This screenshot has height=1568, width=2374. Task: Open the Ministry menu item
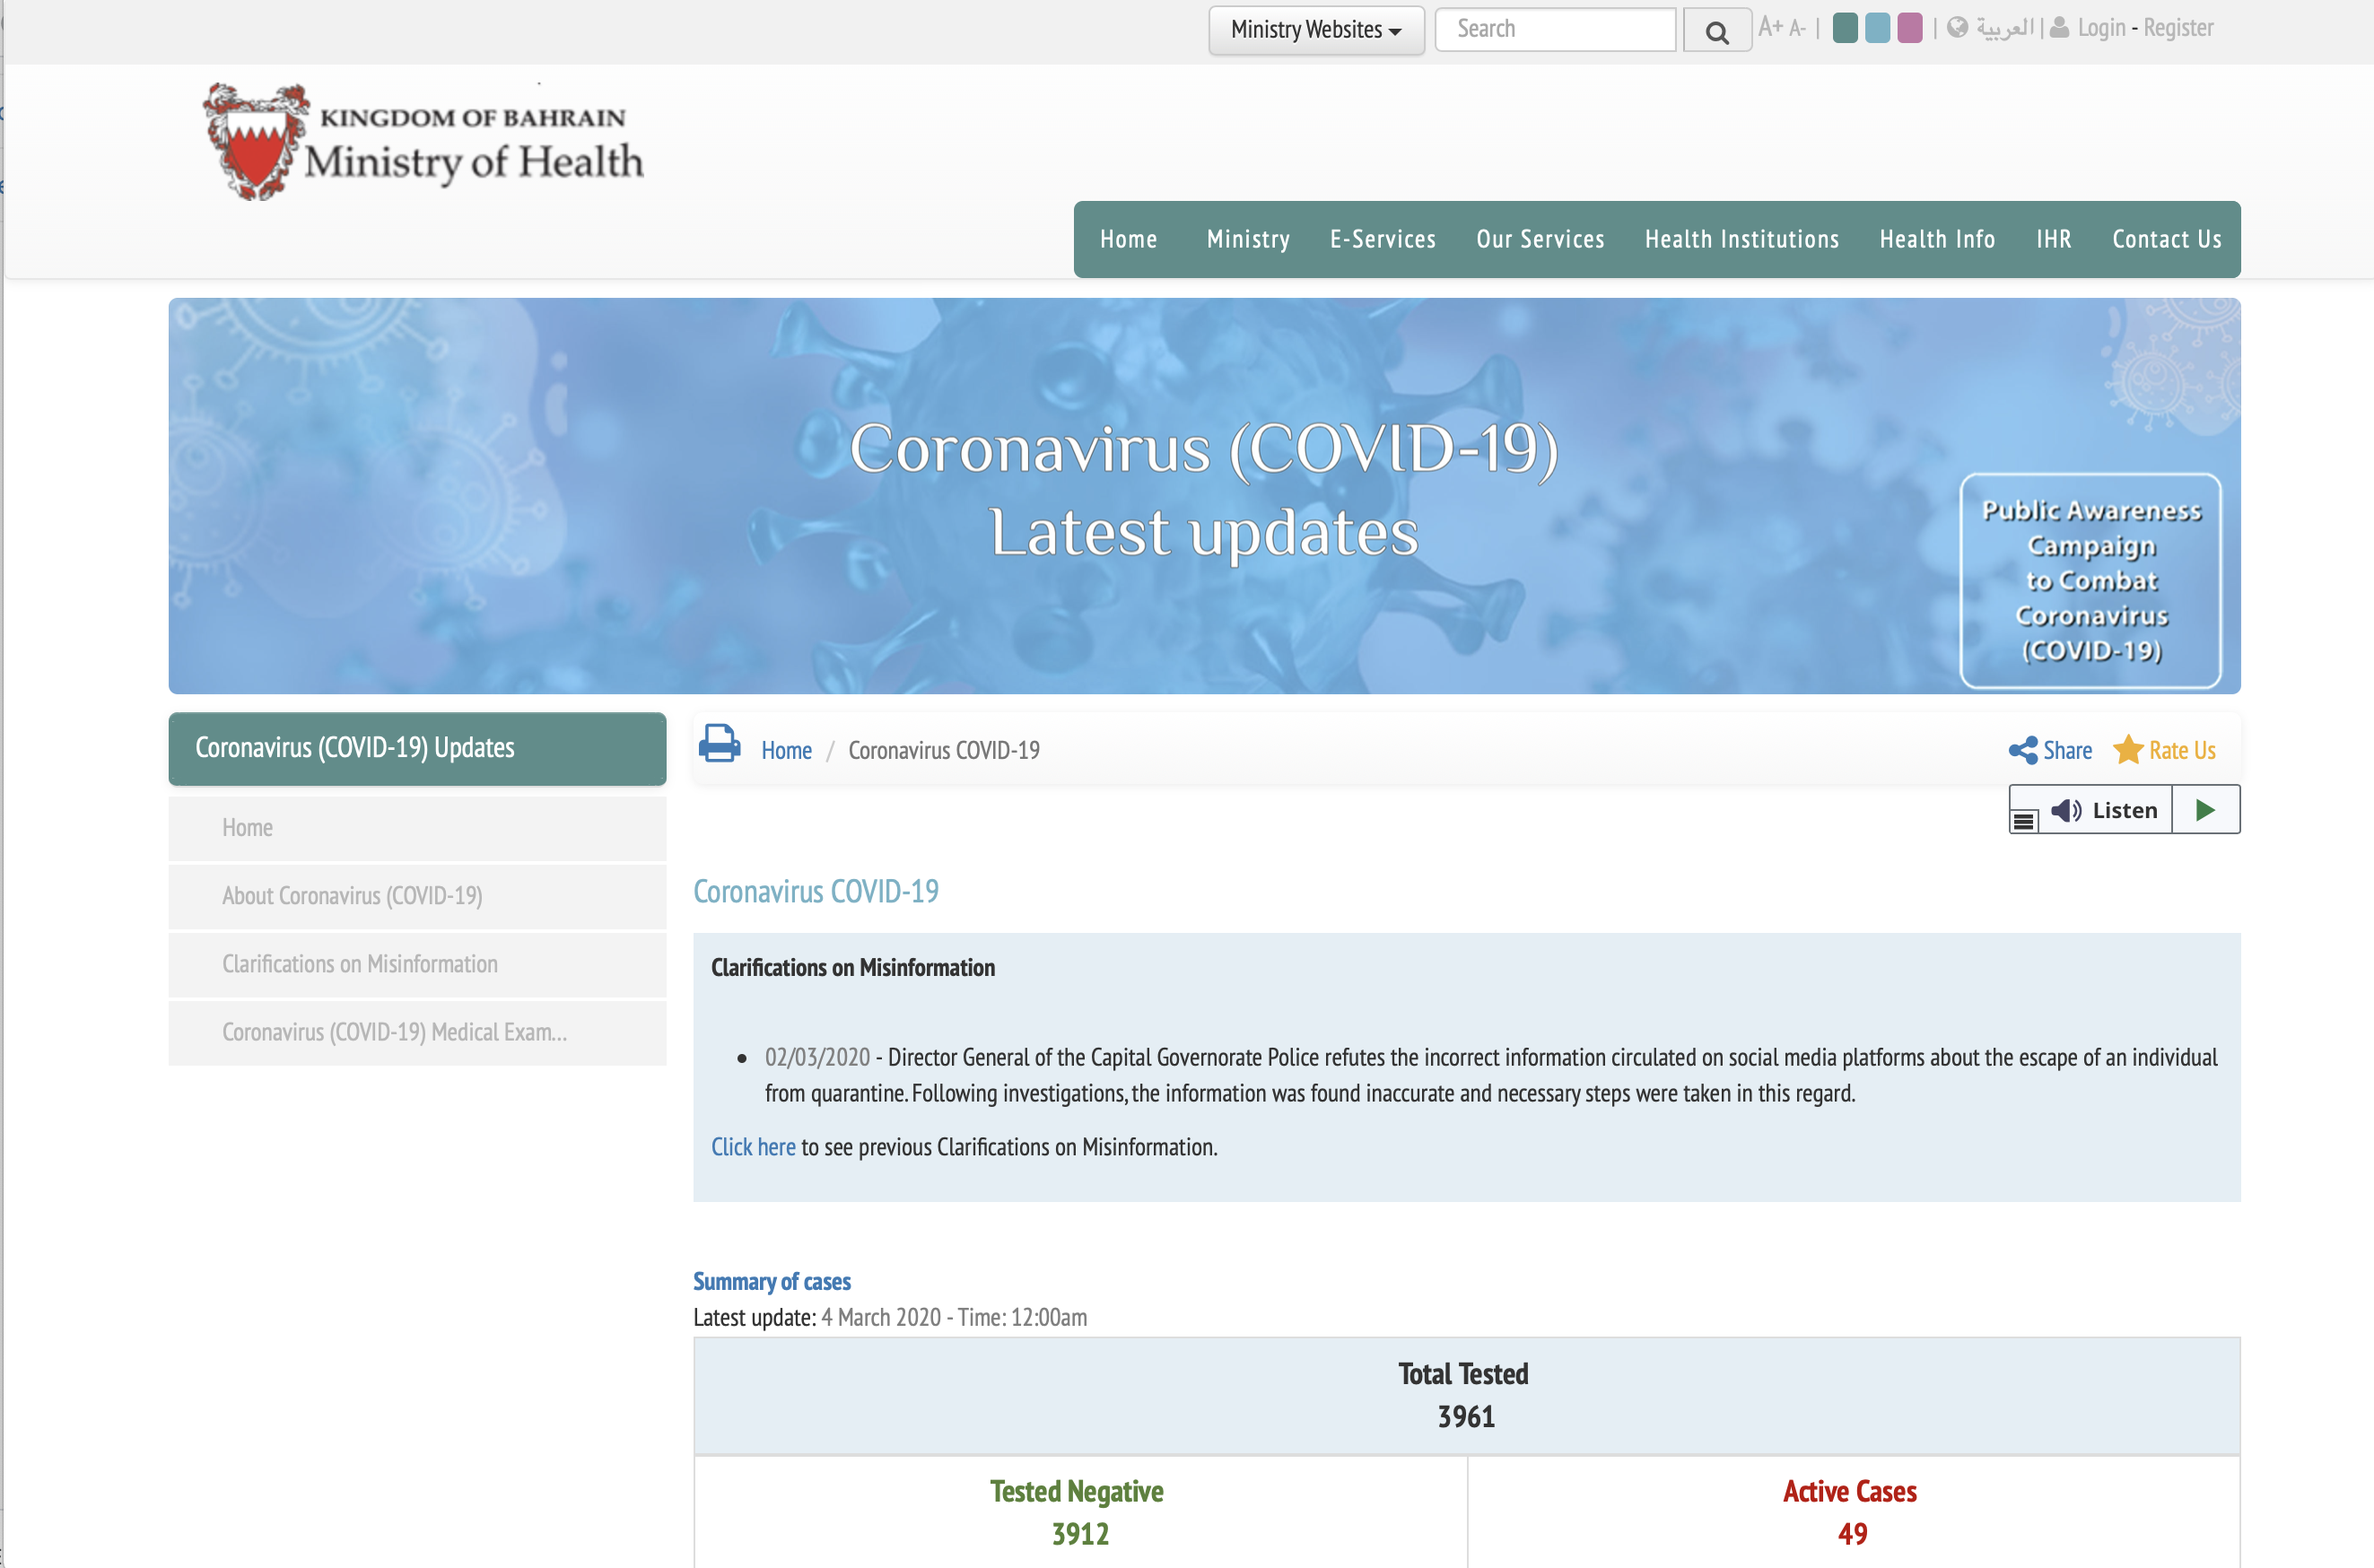pos(1247,238)
